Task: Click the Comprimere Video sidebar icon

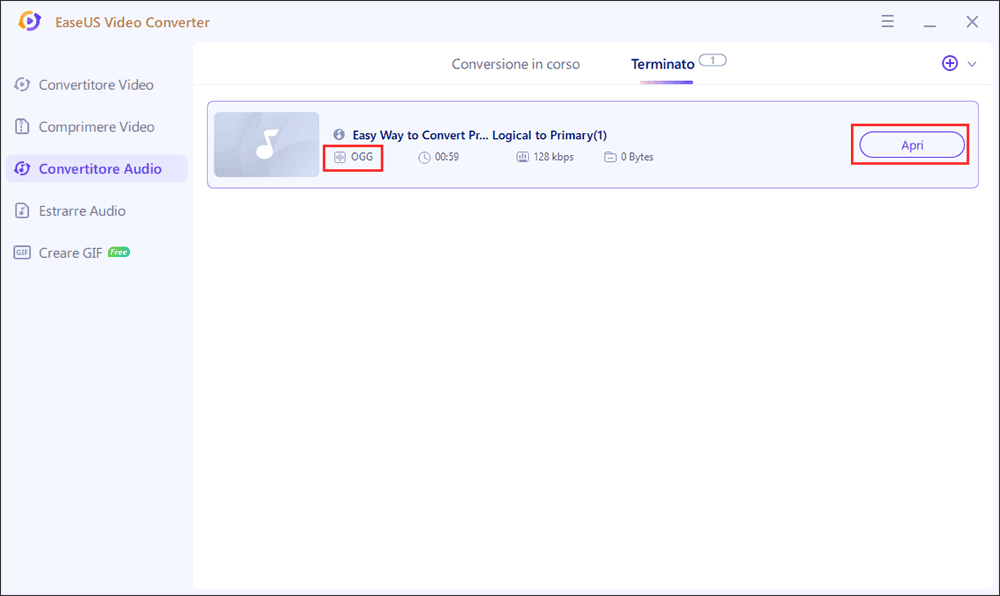Action: (x=22, y=126)
